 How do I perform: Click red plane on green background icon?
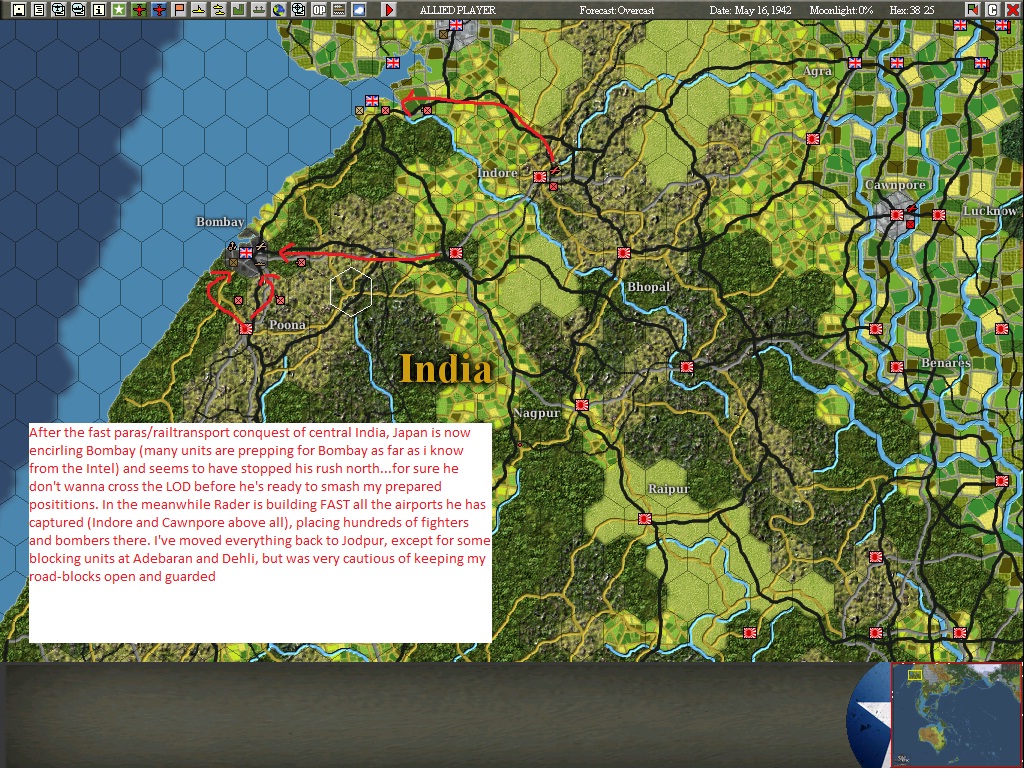click(x=138, y=9)
